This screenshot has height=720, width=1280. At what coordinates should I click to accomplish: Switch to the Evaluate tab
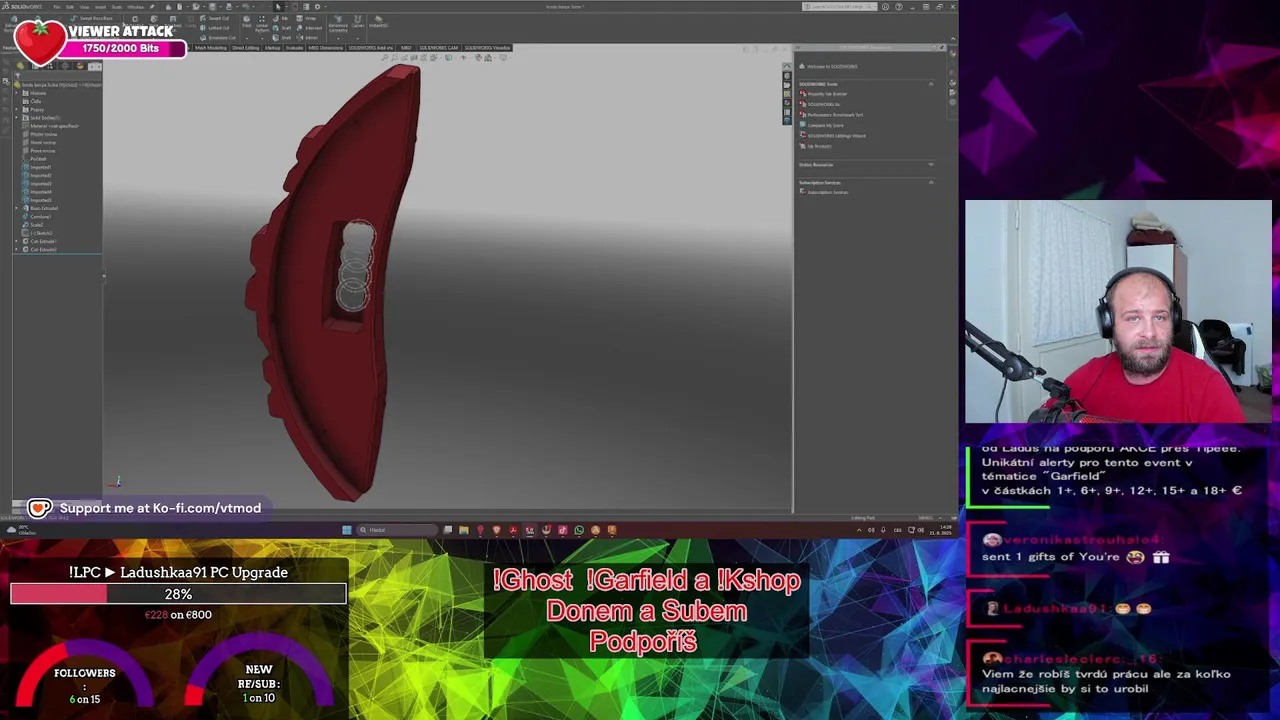(x=294, y=47)
